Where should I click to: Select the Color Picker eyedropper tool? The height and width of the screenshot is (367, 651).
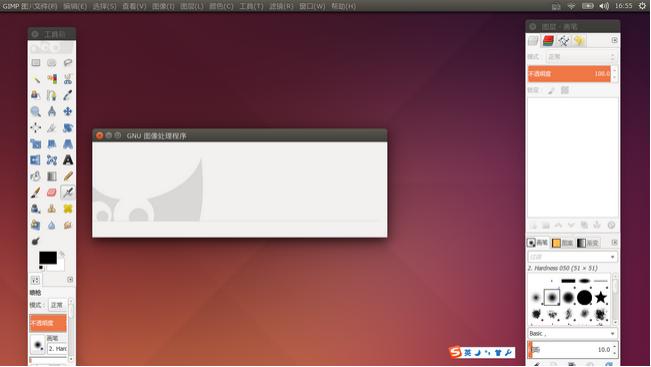click(68, 95)
